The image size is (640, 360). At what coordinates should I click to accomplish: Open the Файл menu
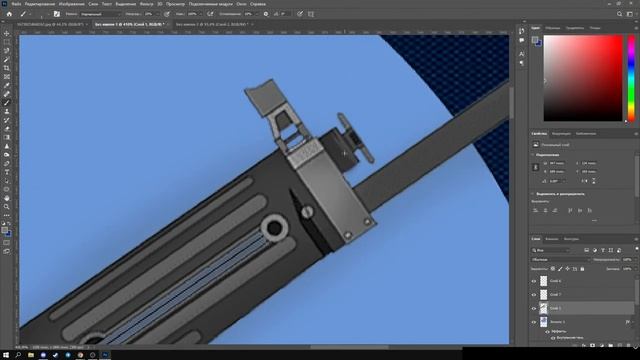click(16, 4)
